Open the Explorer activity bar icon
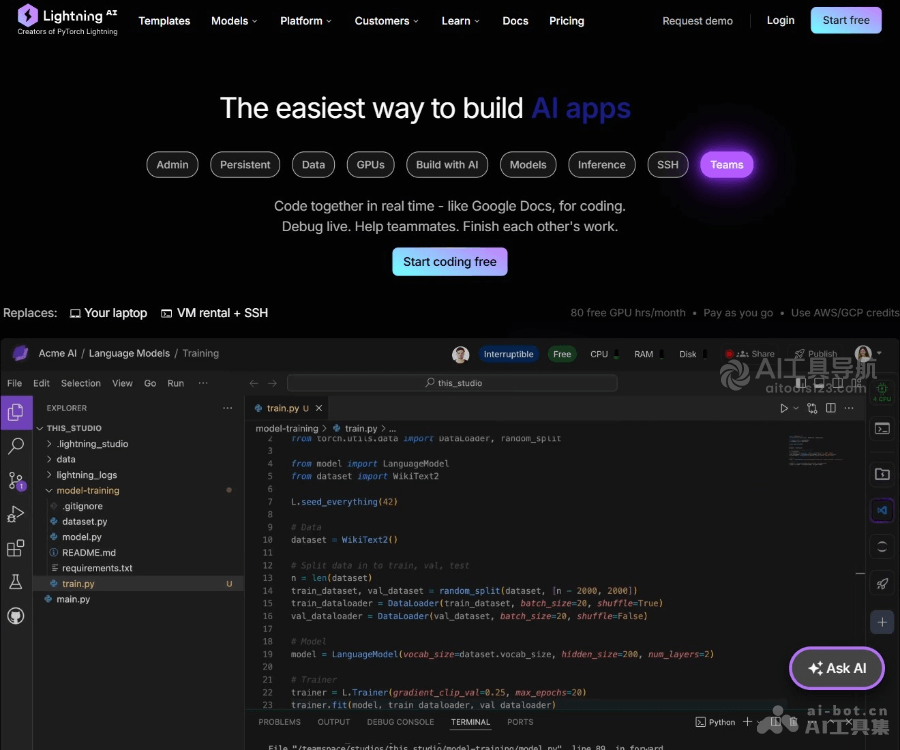The height and width of the screenshot is (750, 900). click(16, 412)
